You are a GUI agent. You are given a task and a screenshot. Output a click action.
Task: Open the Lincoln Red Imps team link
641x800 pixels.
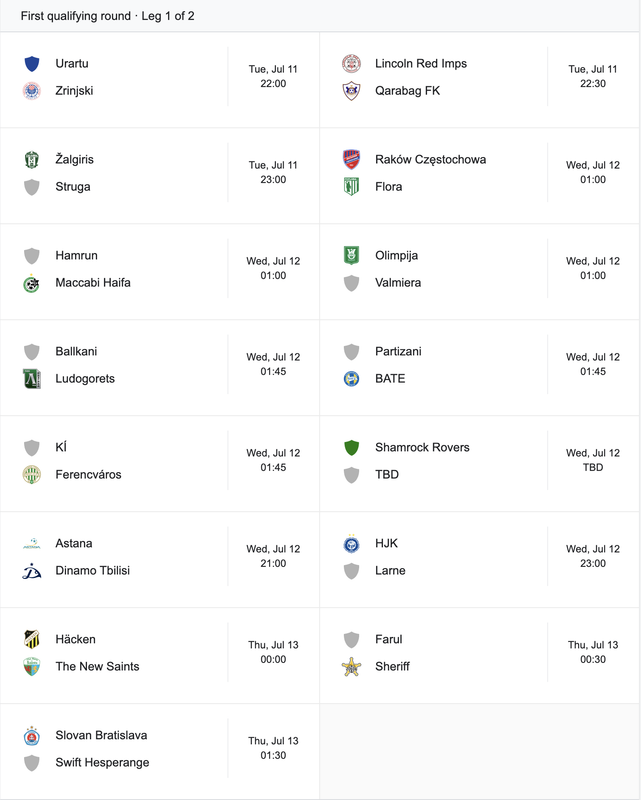coord(421,63)
